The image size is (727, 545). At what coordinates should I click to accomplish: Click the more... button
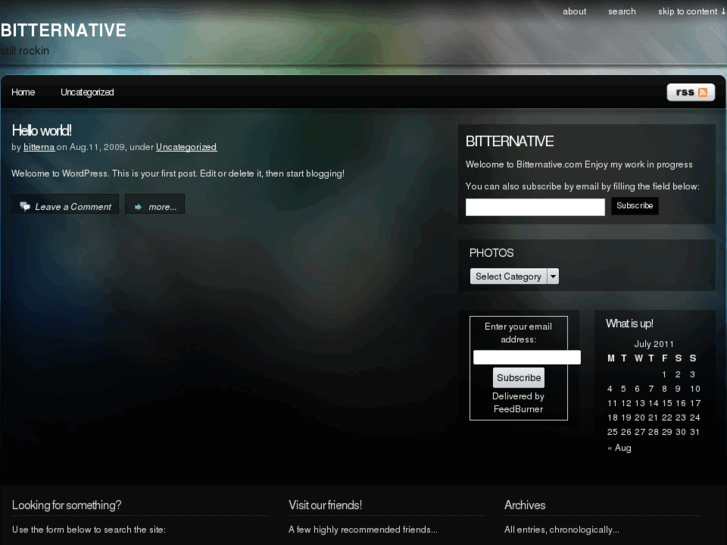pyautogui.click(x=155, y=206)
